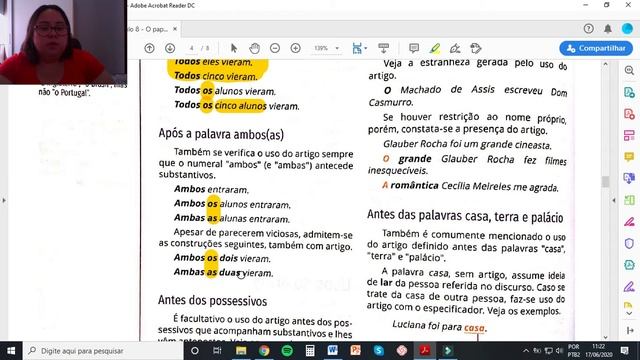The image size is (640, 360).
Task: Open the Combine Files tool in right pane
Action: click(x=629, y=178)
